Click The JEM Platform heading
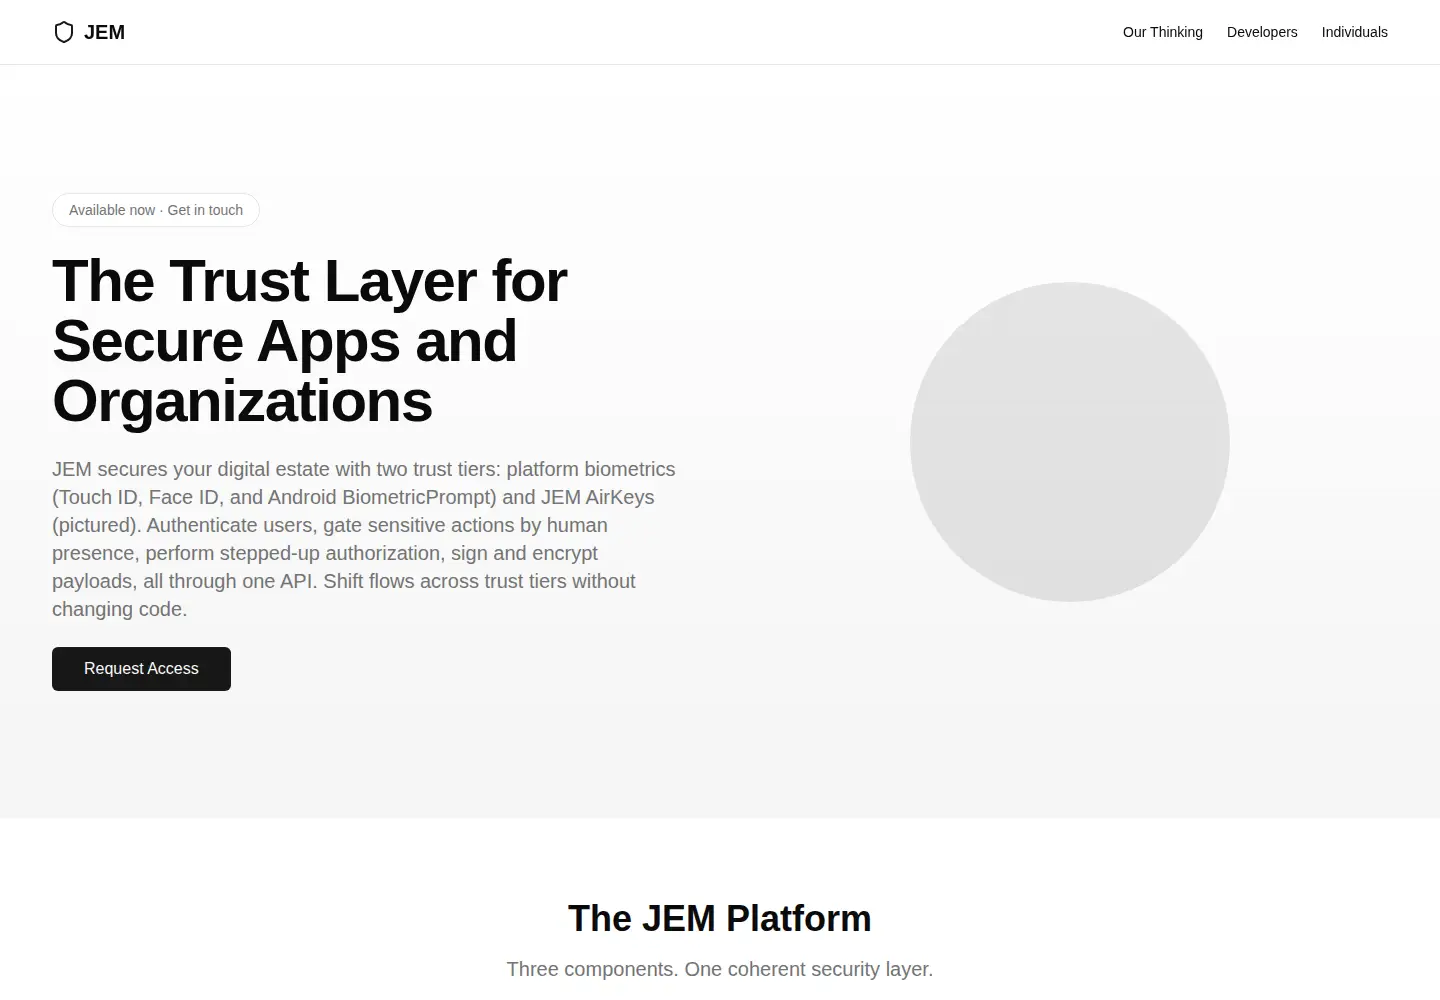The height and width of the screenshot is (1000, 1440). click(720, 918)
